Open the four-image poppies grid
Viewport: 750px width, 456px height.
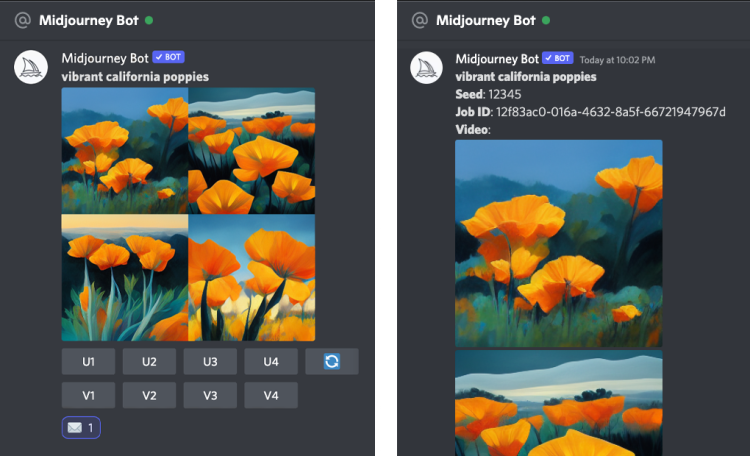188,214
